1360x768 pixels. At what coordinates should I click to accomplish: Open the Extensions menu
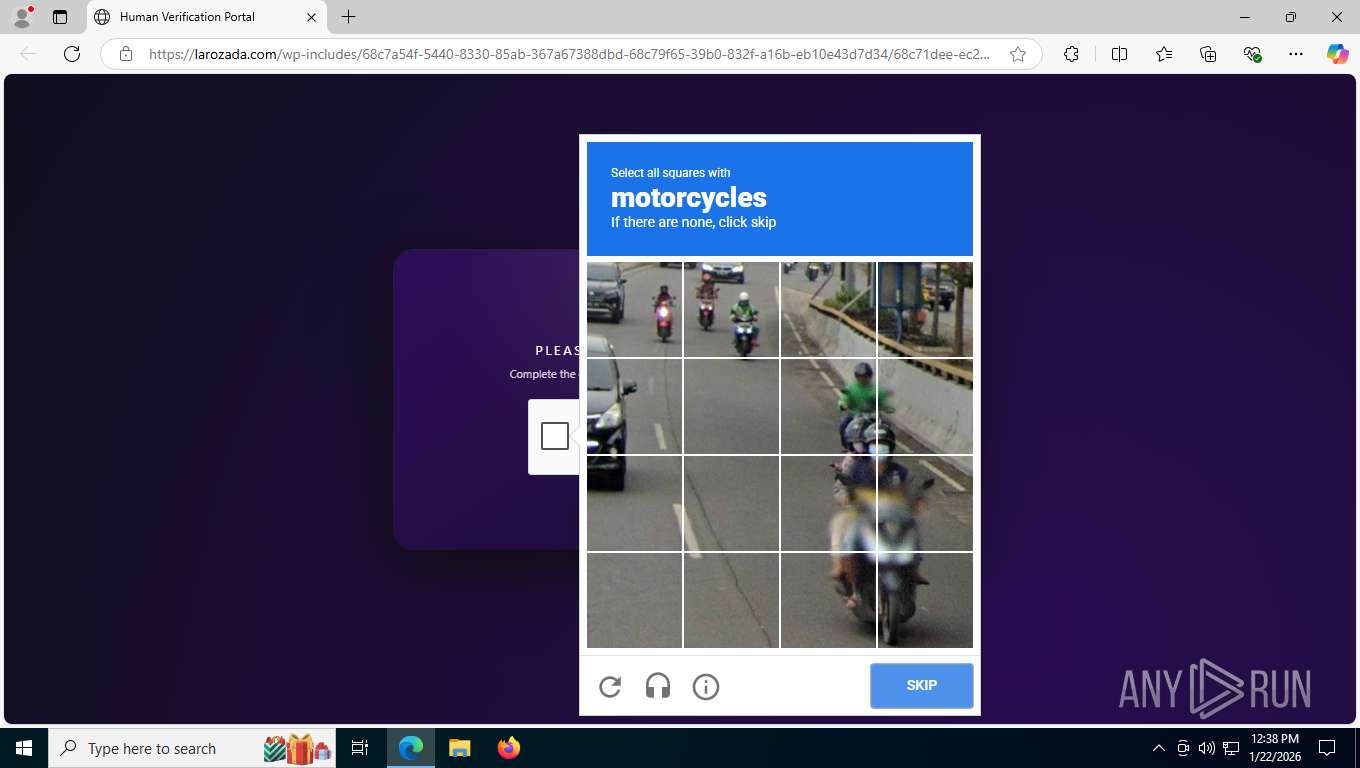(x=1071, y=54)
